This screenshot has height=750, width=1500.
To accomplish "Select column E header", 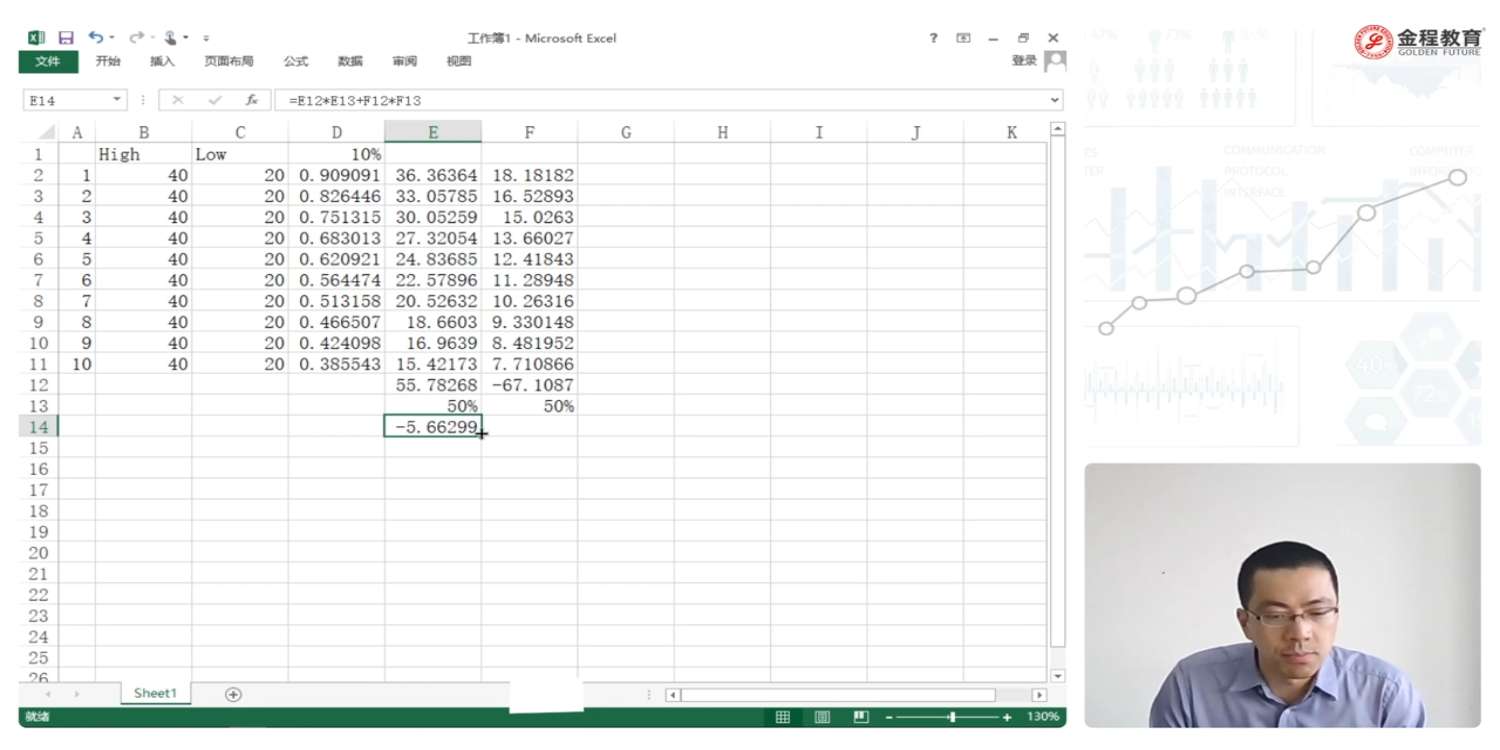I will tap(433, 132).
